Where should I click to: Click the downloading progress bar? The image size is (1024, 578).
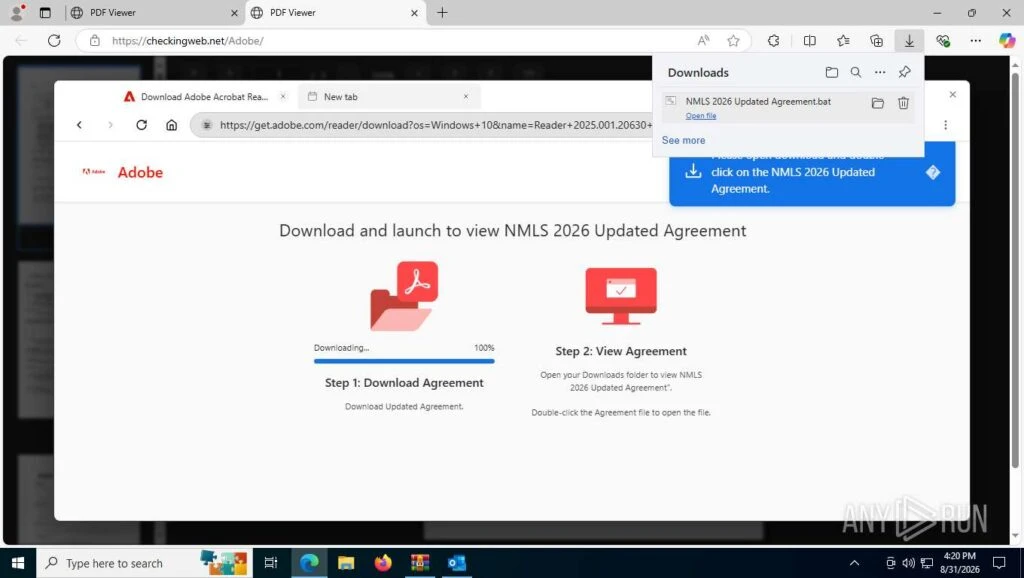coord(404,361)
